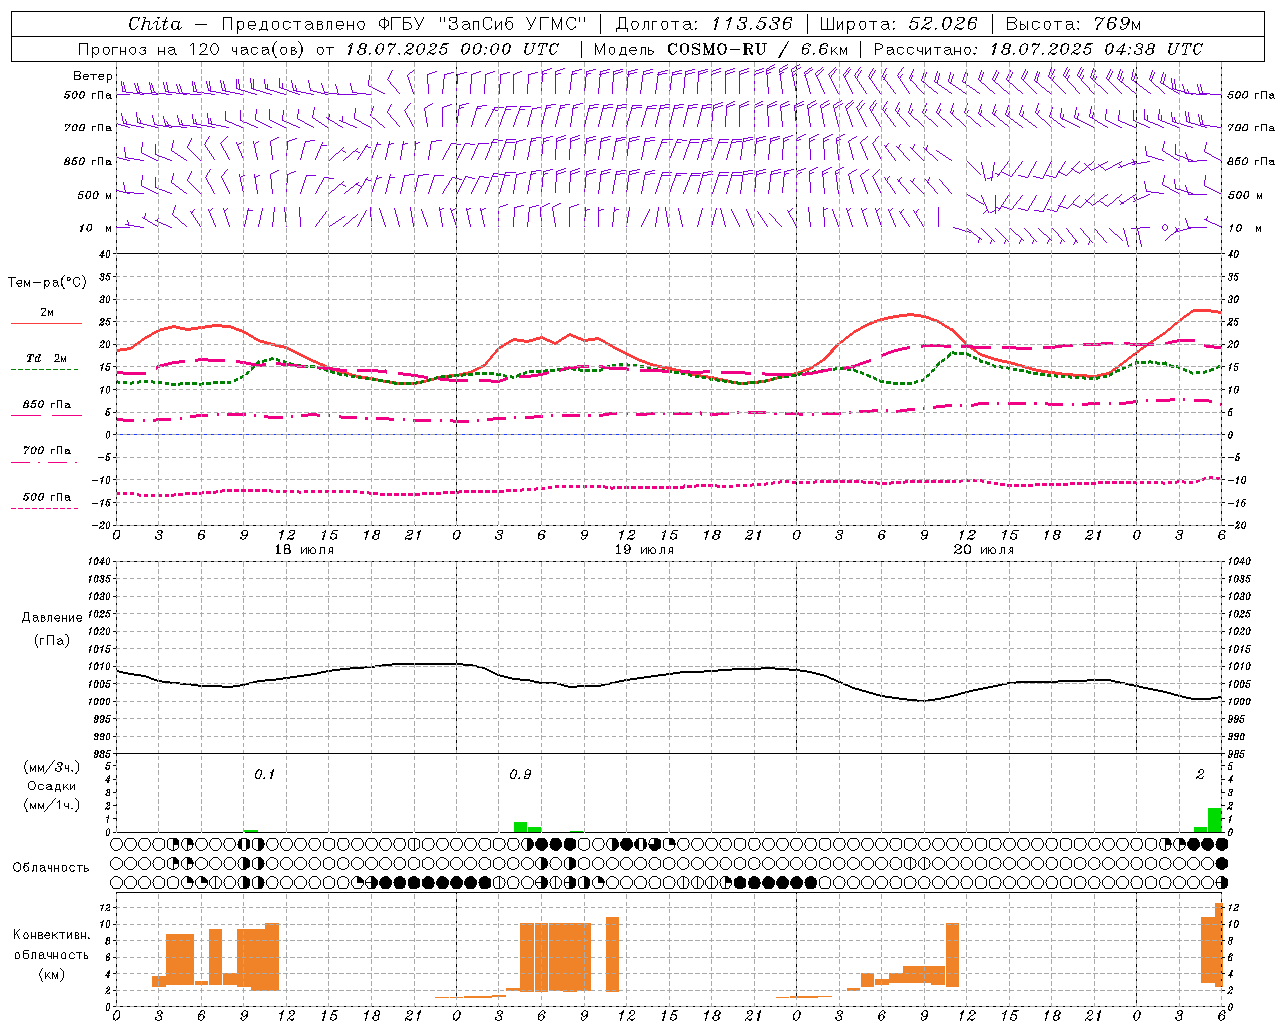This screenshot has width=1280, height=1024.
Task: Click the Тем-ра(°C) temperature panel label
Action: click(47, 283)
